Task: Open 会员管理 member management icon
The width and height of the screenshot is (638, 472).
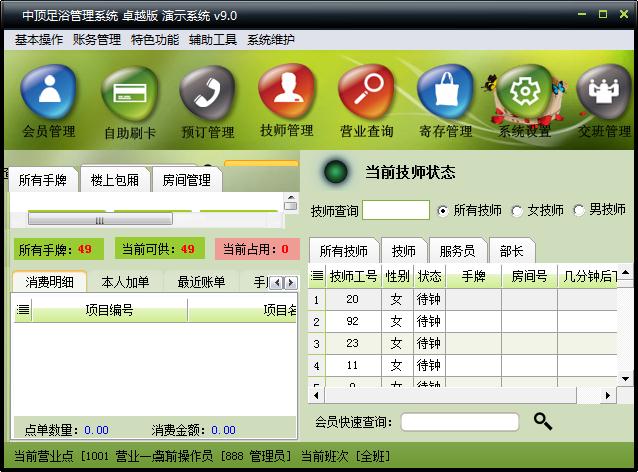Action: pyautogui.click(x=48, y=92)
